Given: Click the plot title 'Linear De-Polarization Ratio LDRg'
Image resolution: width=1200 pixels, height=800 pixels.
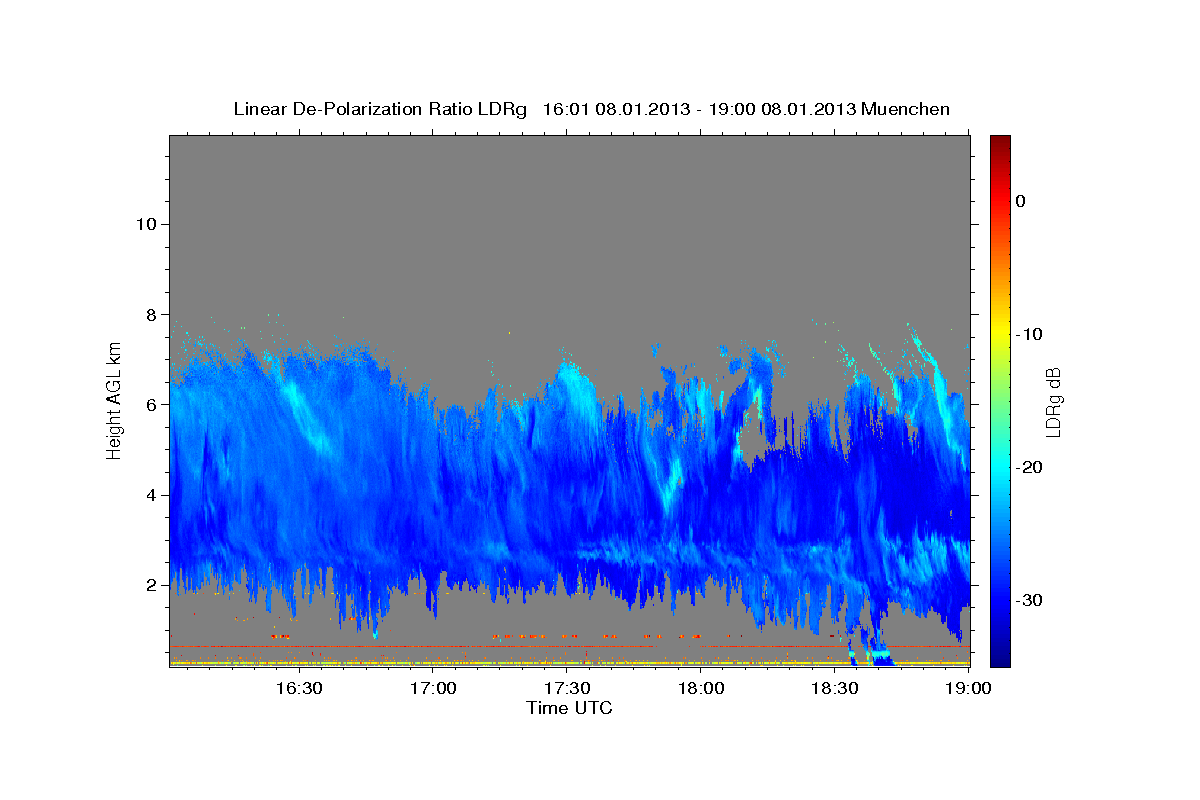Looking at the screenshot, I should (380, 109).
